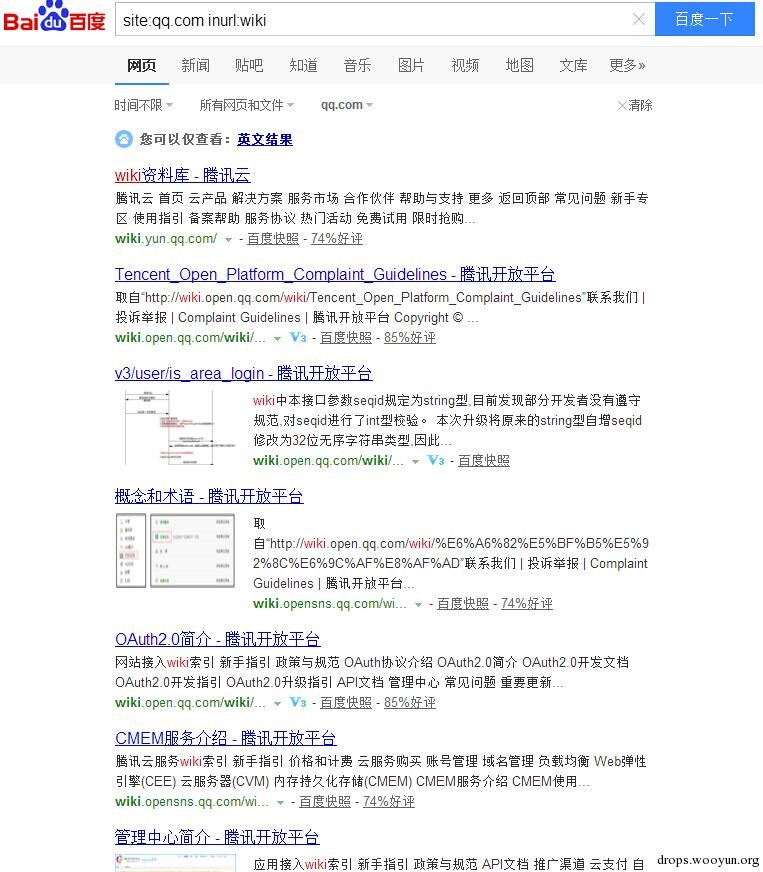Click the Baidu logo
Screen dimensions: 763x872
point(54,19)
